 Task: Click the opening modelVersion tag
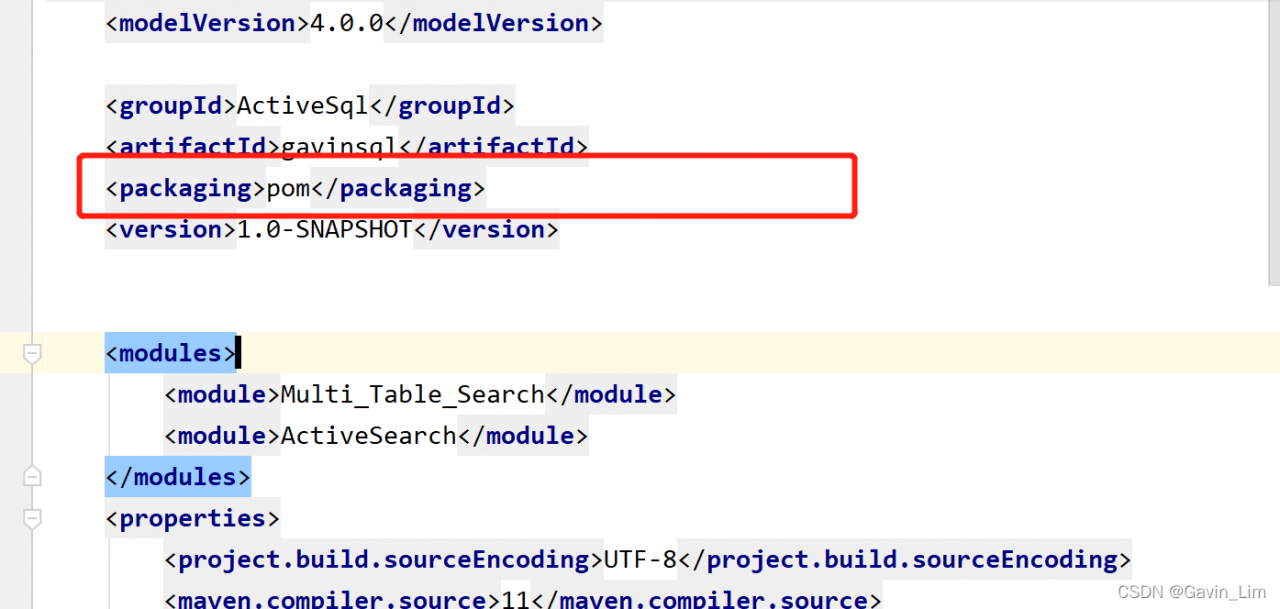tap(208, 22)
